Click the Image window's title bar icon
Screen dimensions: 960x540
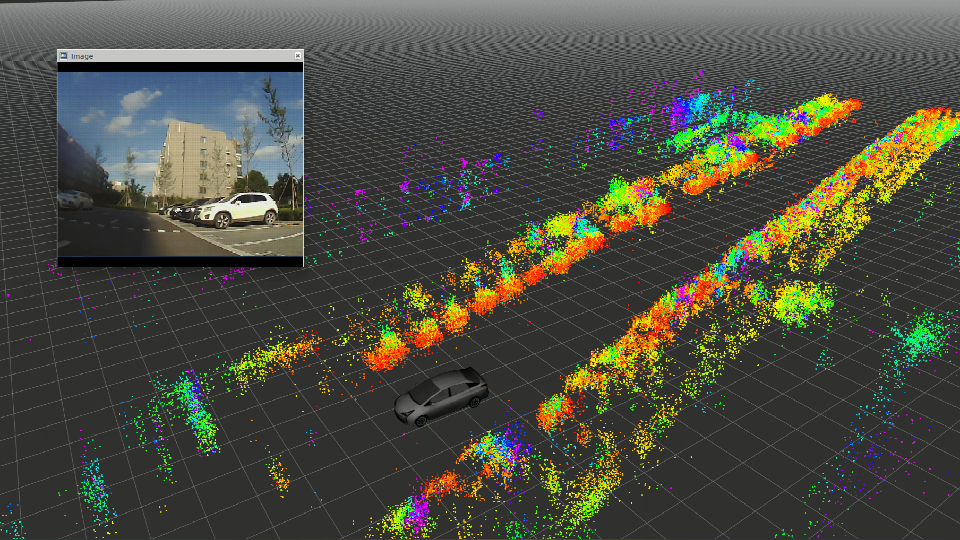64,56
